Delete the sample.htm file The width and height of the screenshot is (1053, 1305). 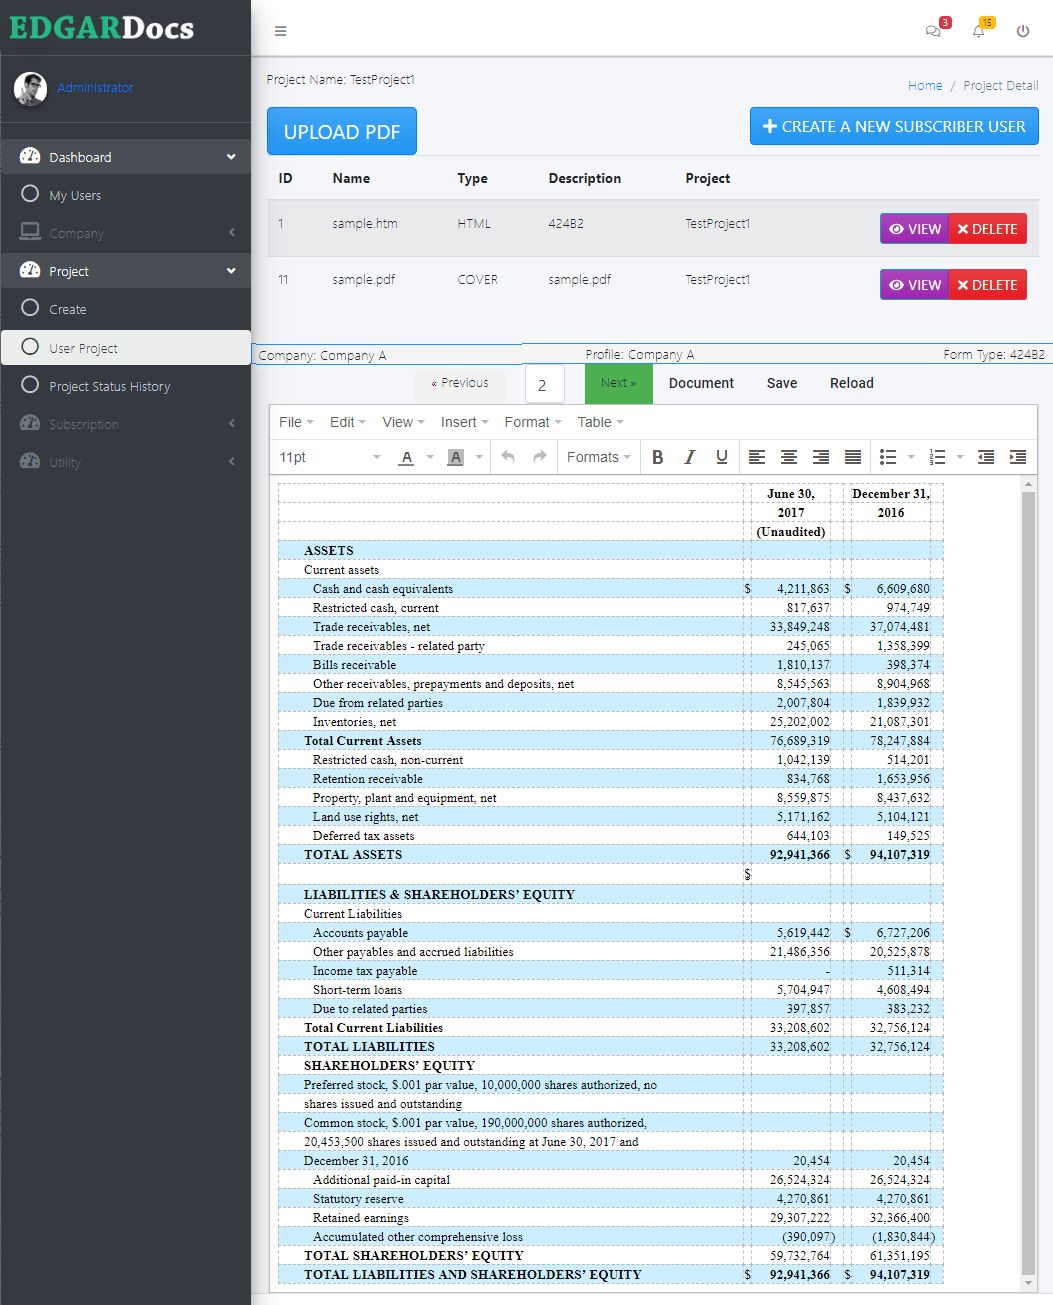point(988,229)
